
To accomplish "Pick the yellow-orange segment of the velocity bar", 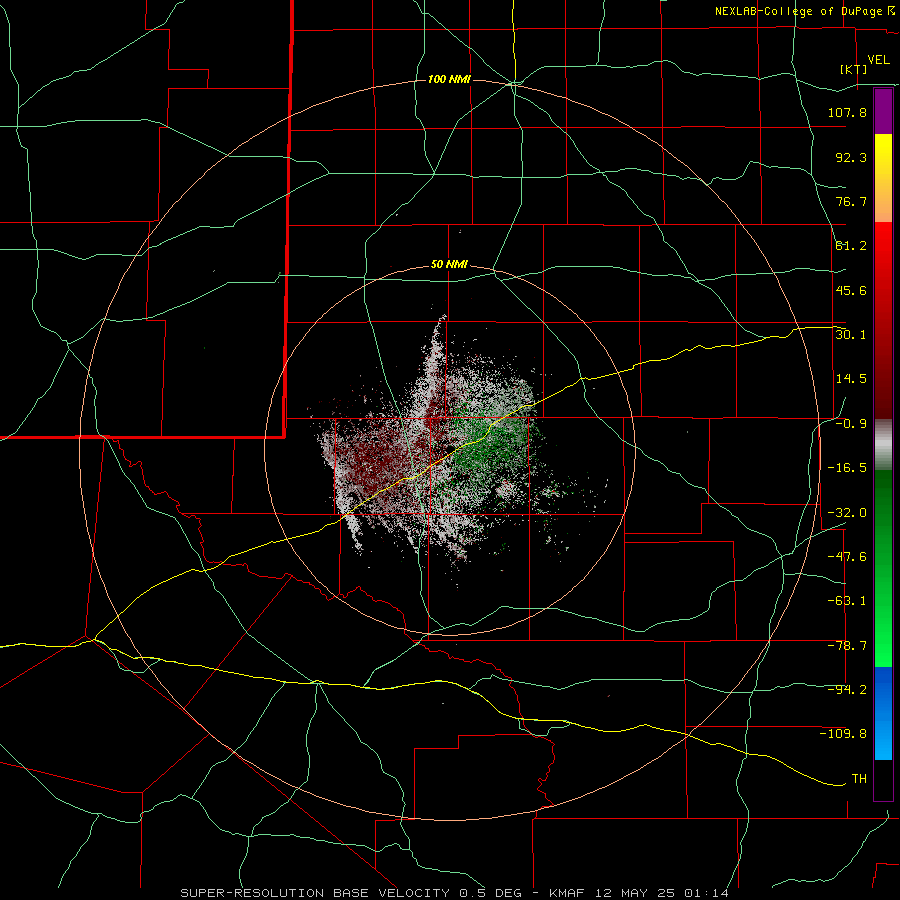I will [883, 178].
